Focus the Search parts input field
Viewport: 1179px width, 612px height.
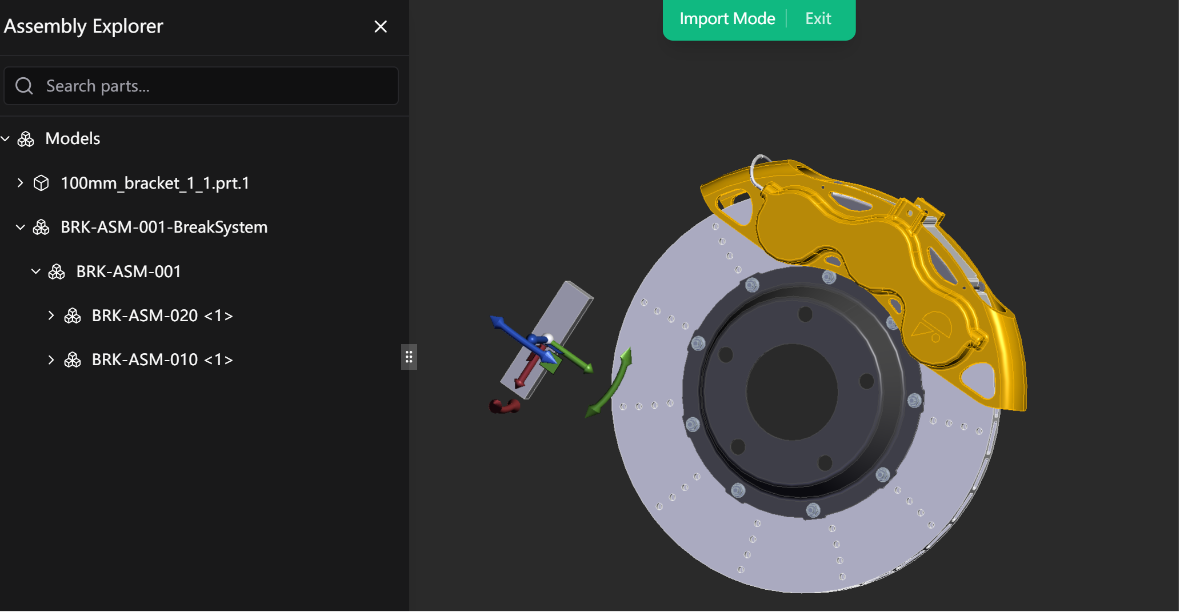pyautogui.click(x=201, y=86)
